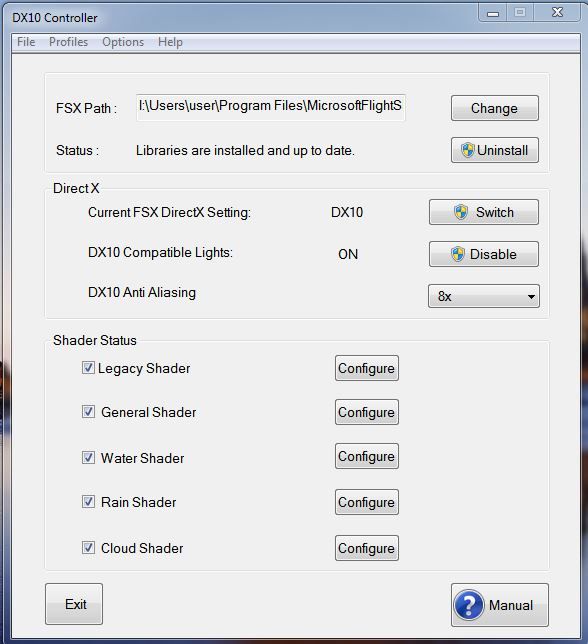Click the blue question mark Manual icon
Viewport: 588px width, 644px height.
click(469, 605)
